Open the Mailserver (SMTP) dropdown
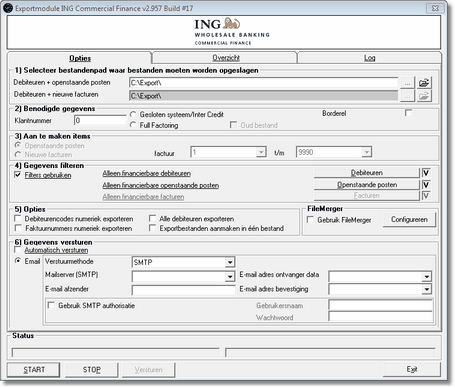This screenshot has height=388, width=455. click(x=230, y=277)
